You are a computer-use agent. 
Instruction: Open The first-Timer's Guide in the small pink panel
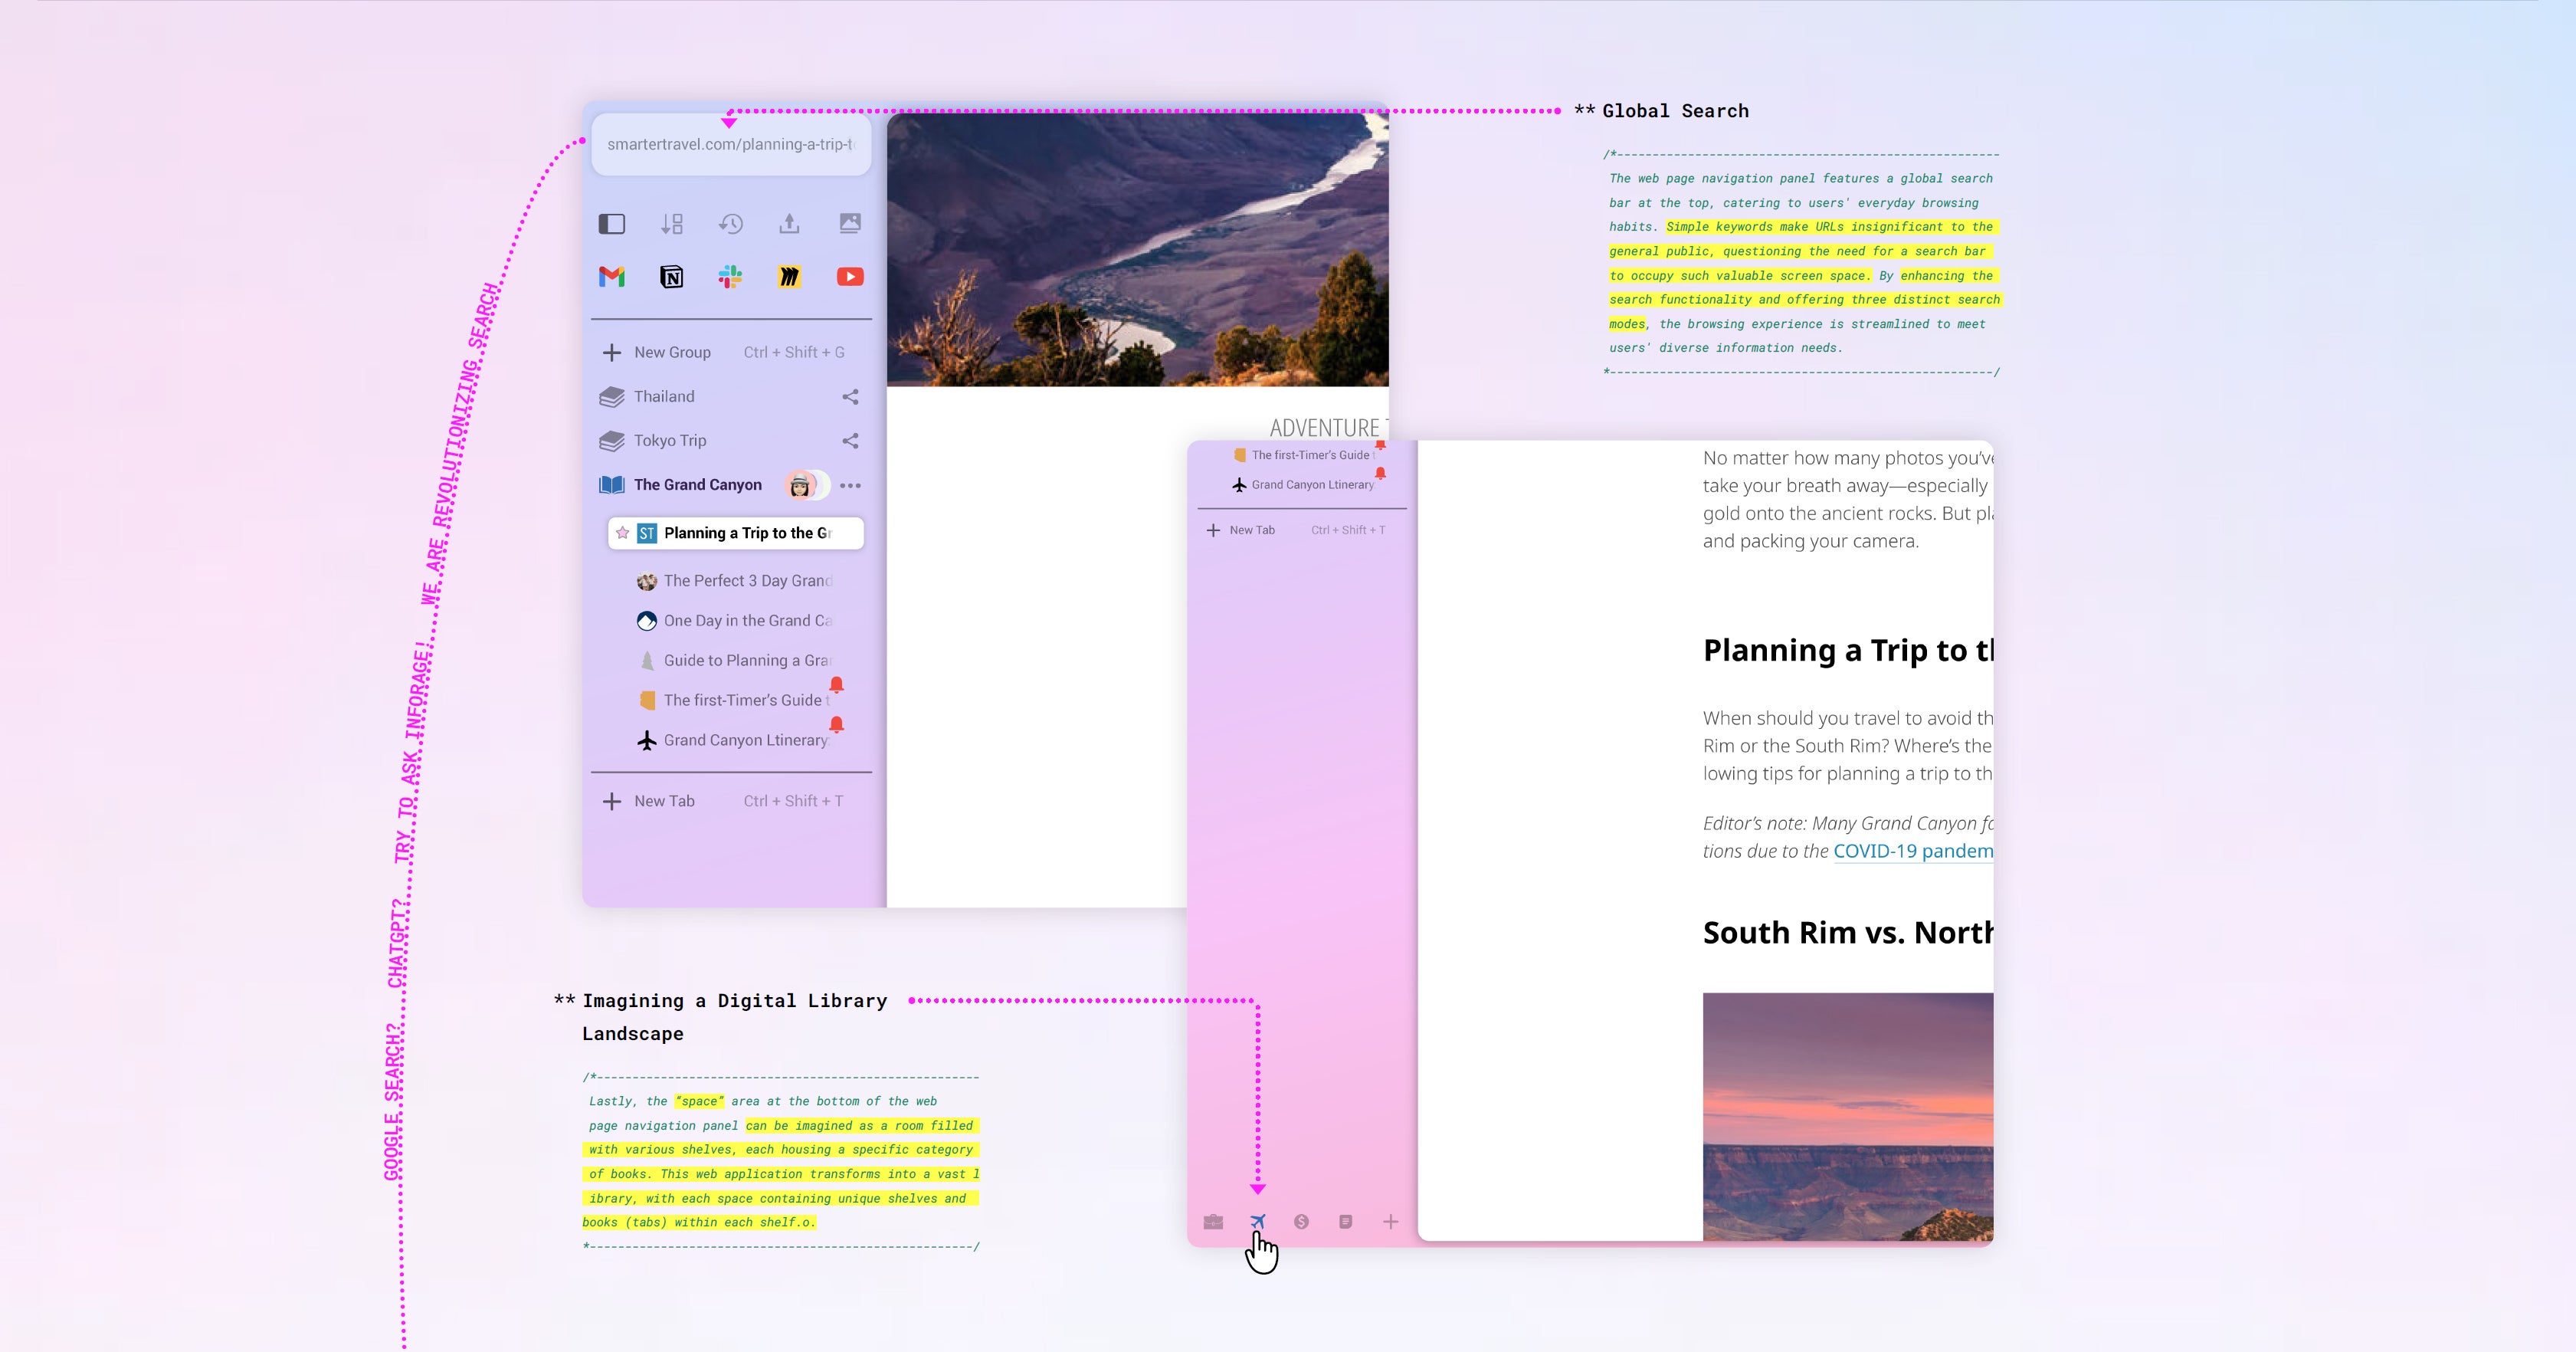coord(1306,455)
